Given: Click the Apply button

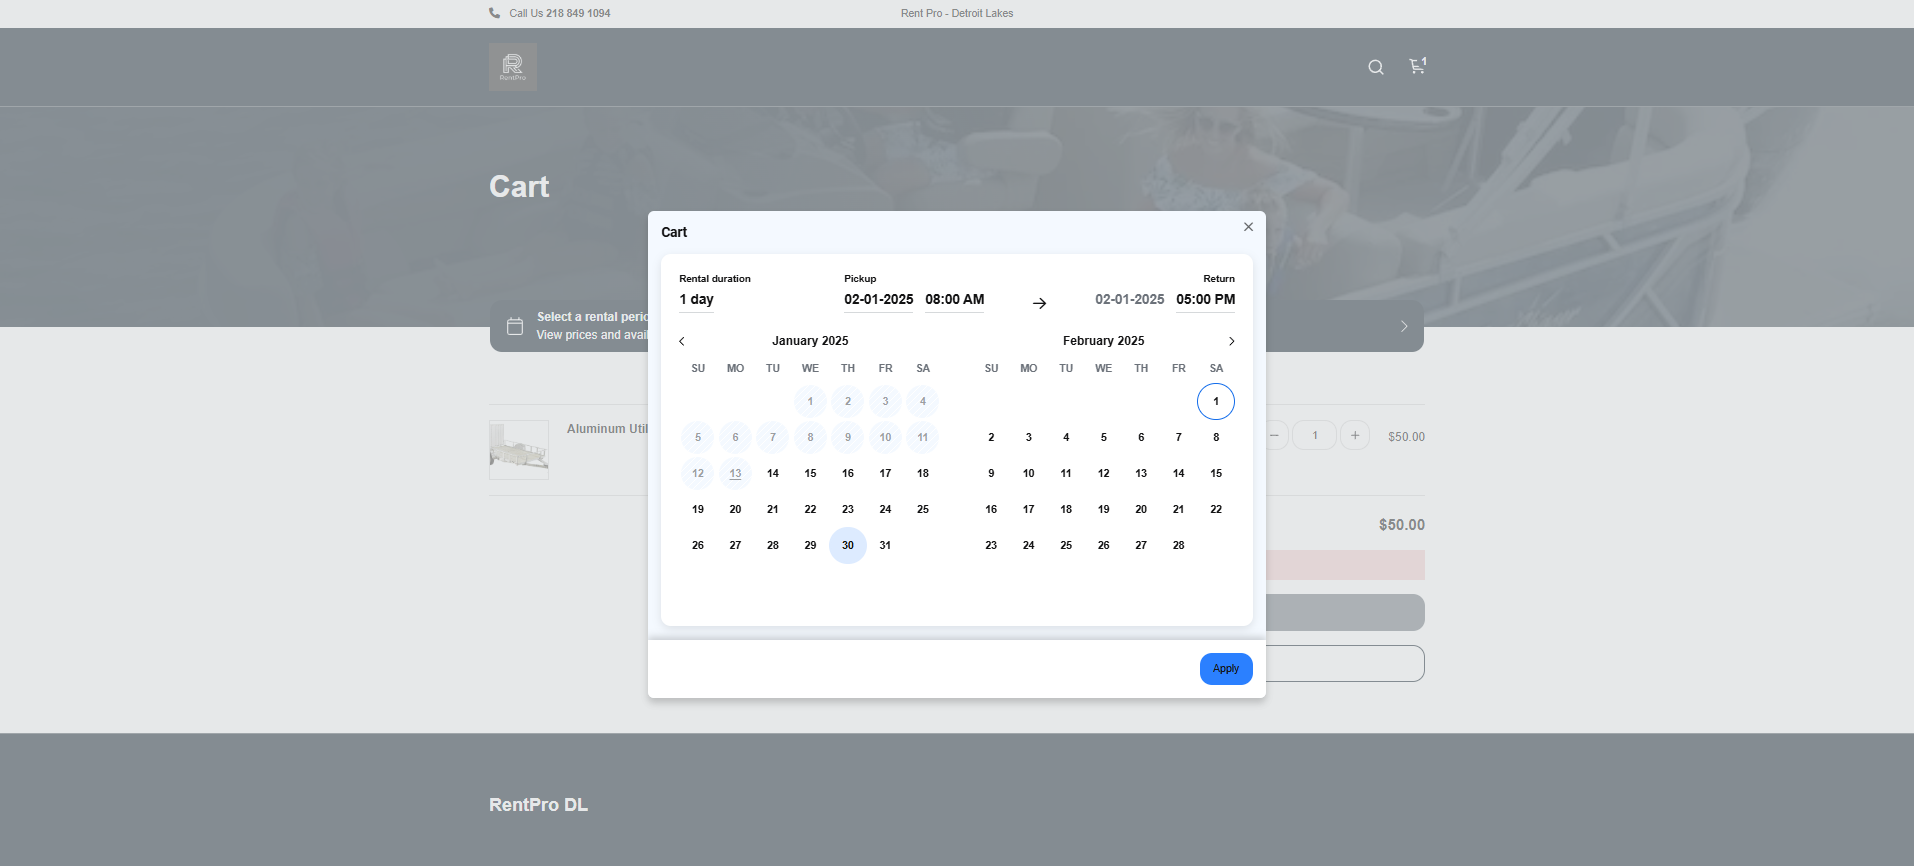Looking at the screenshot, I should tap(1226, 669).
